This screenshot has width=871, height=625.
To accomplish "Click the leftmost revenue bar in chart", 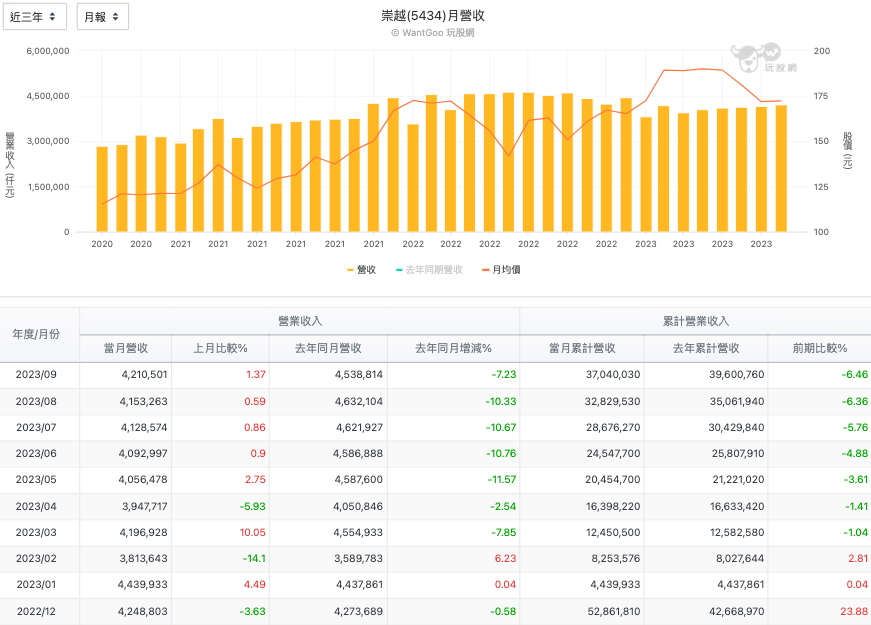I will [102, 189].
